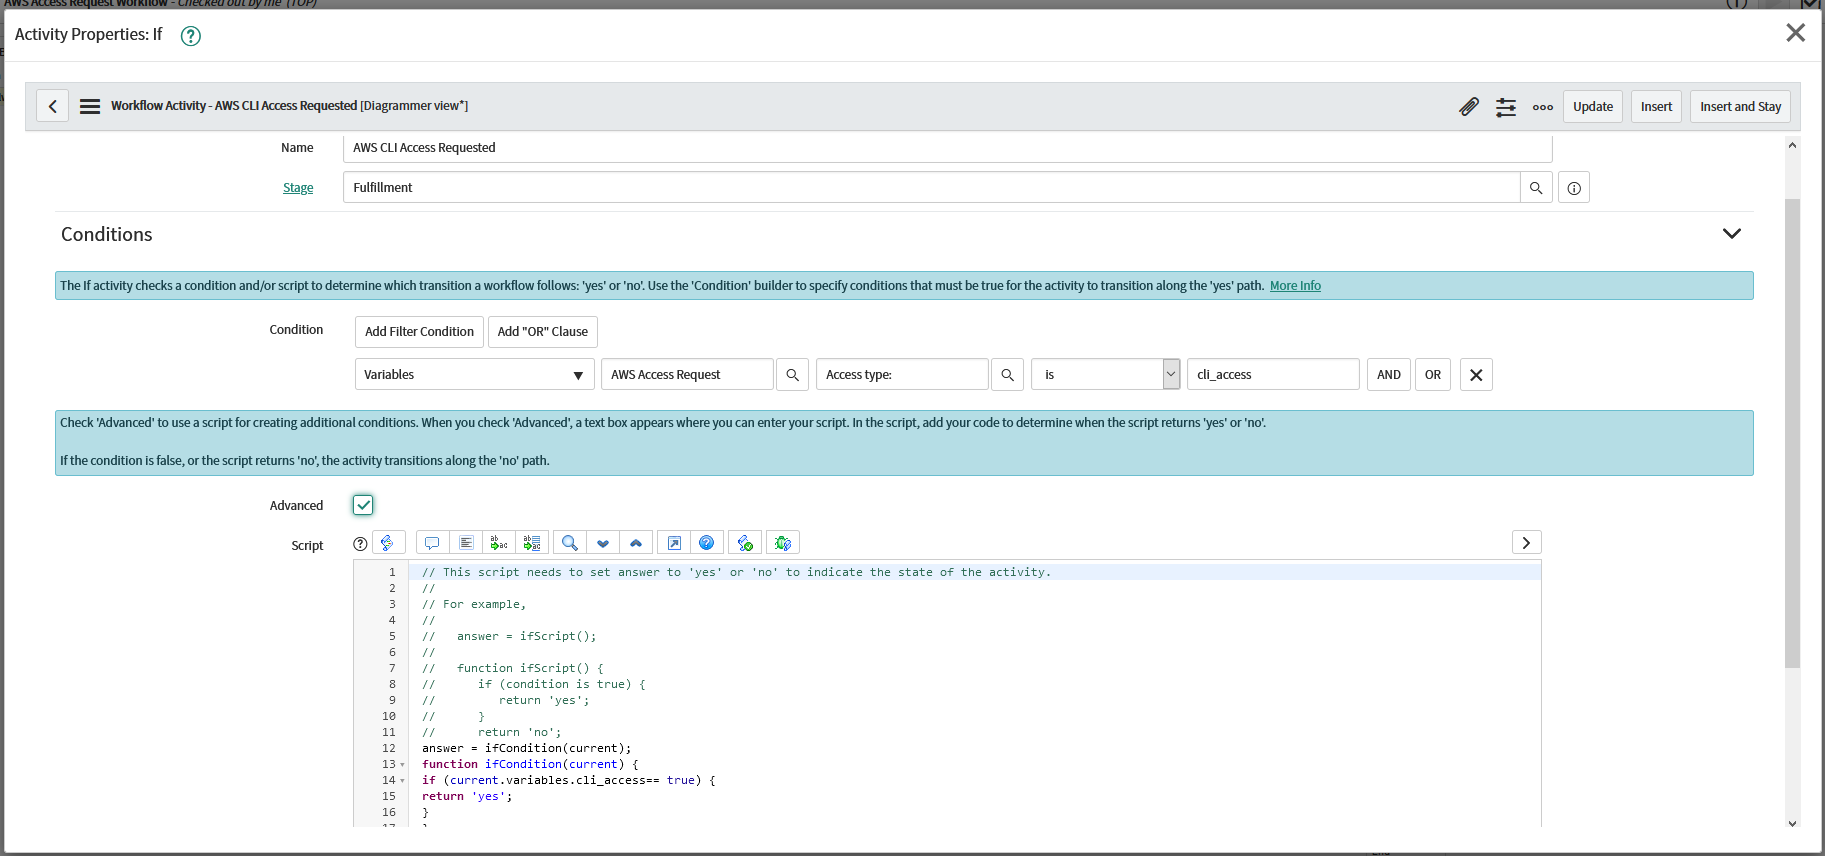Image resolution: width=1825 pixels, height=856 pixels.
Task: Collapse the Conditions section
Action: pyautogui.click(x=1732, y=234)
